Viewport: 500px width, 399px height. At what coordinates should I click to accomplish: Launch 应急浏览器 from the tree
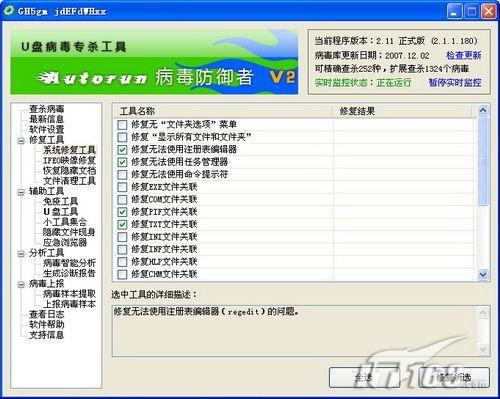65,243
